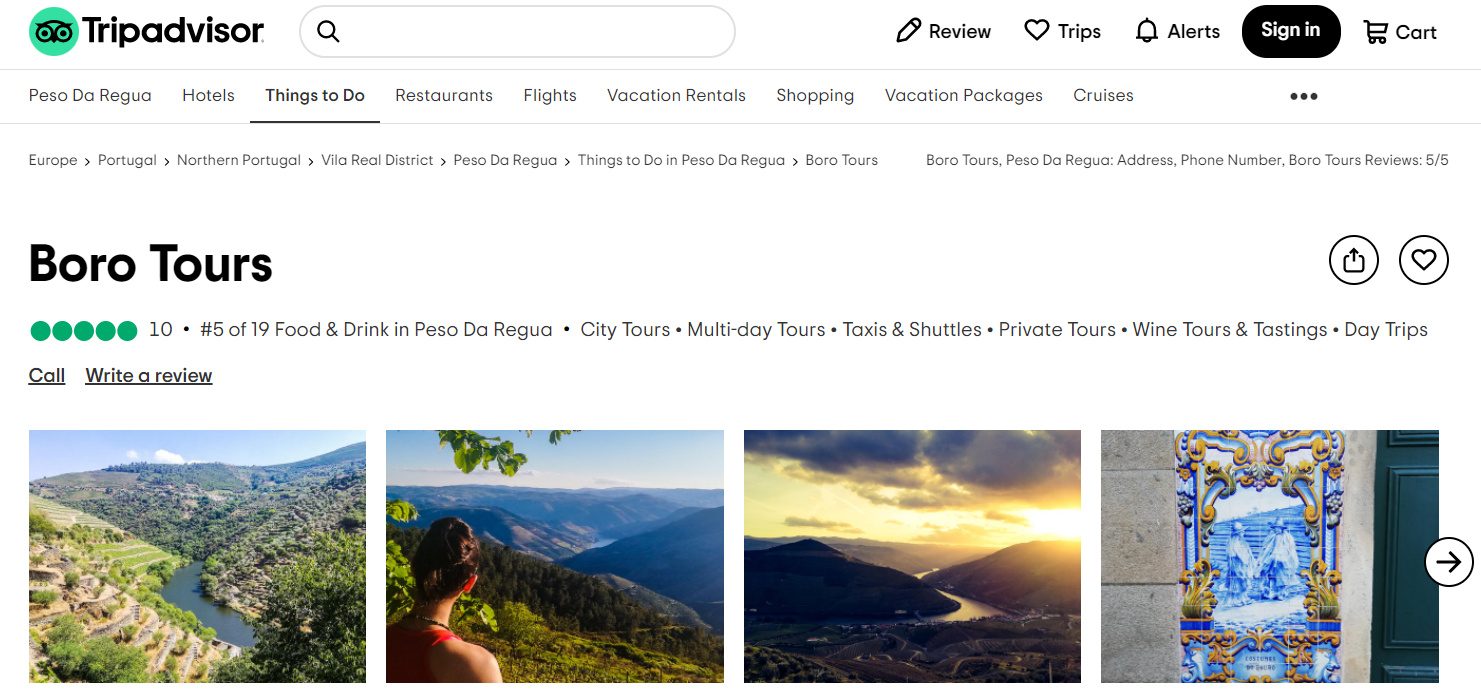The height and width of the screenshot is (694, 1481).
Task: Select the Vacation Rentals tab
Action: [x=676, y=96]
